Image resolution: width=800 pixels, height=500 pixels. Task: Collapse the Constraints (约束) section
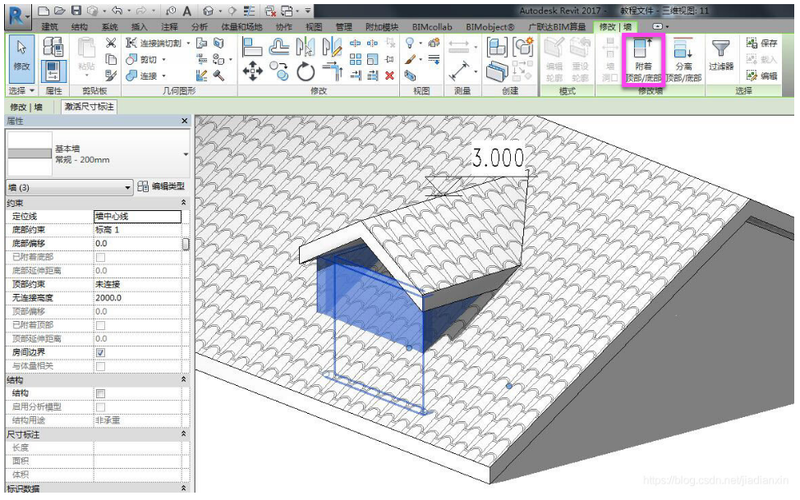coord(183,202)
